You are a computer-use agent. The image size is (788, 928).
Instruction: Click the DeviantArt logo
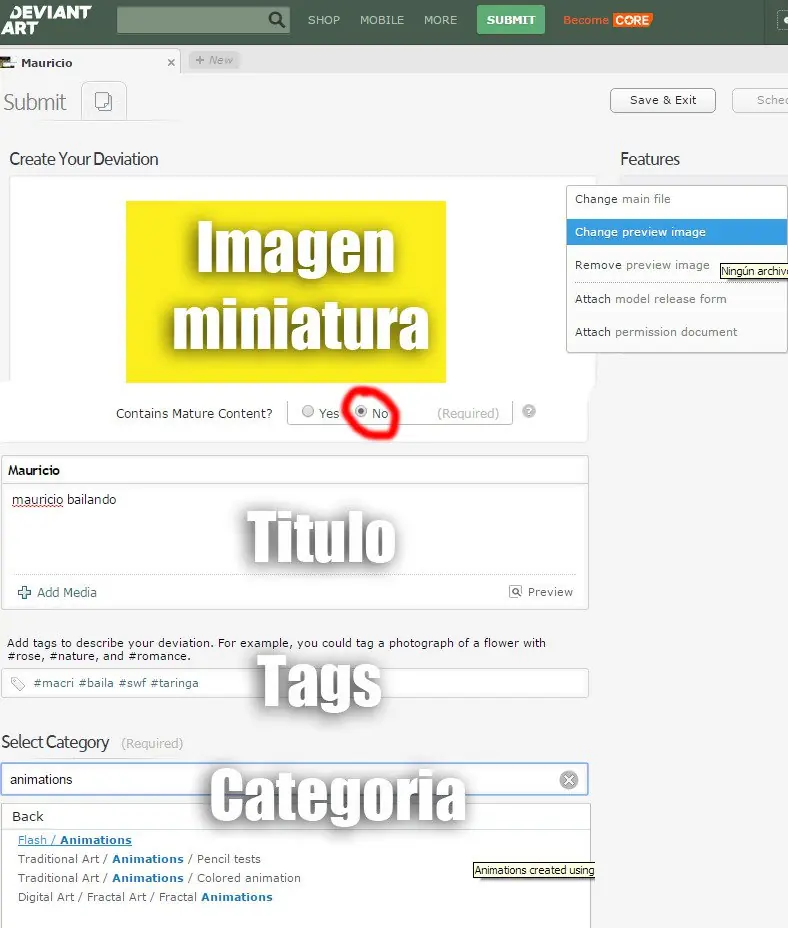coord(46,21)
